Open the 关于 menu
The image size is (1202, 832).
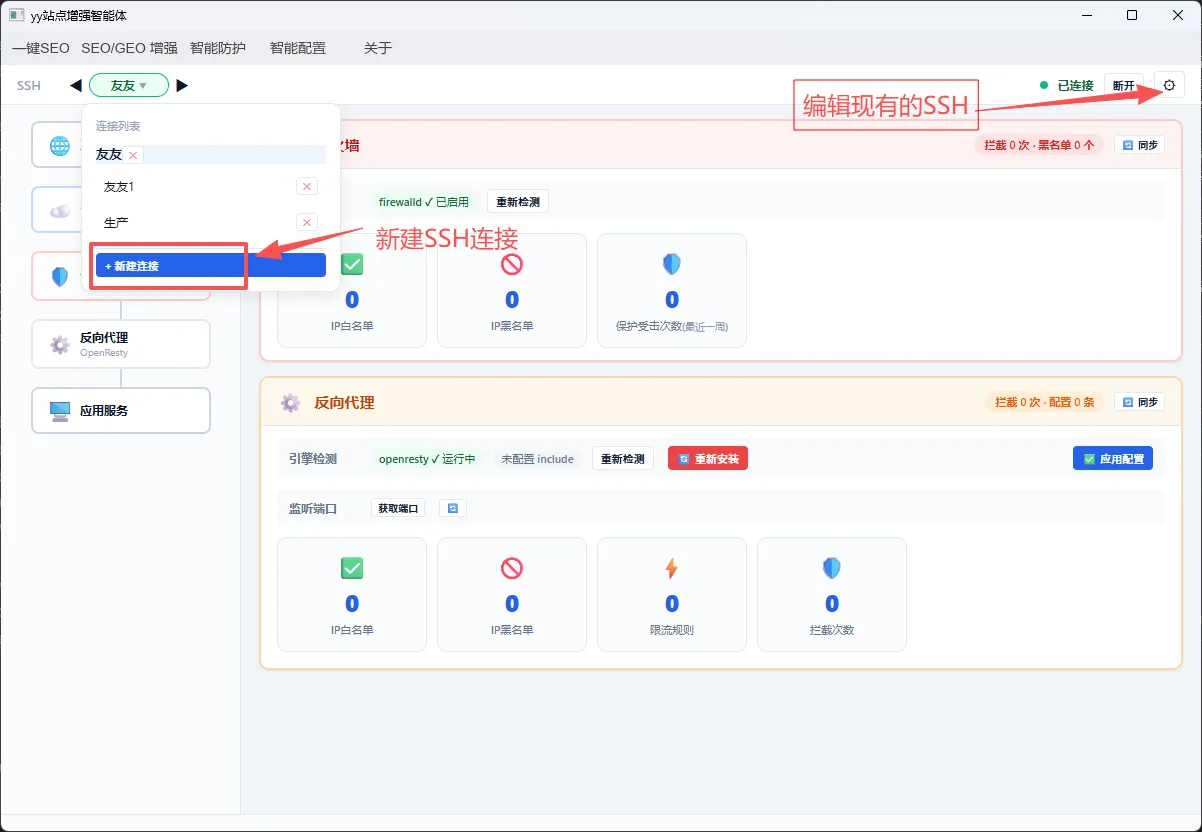(x=378, y=48)
